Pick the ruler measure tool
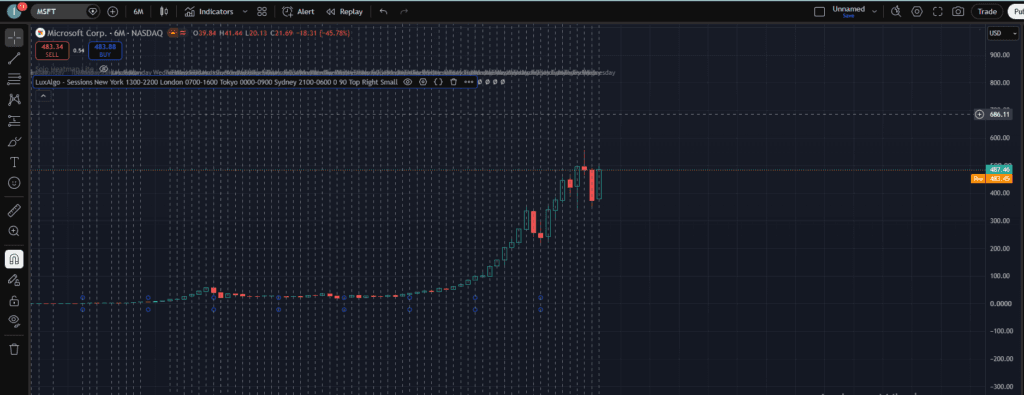 (x=14, y=210)
